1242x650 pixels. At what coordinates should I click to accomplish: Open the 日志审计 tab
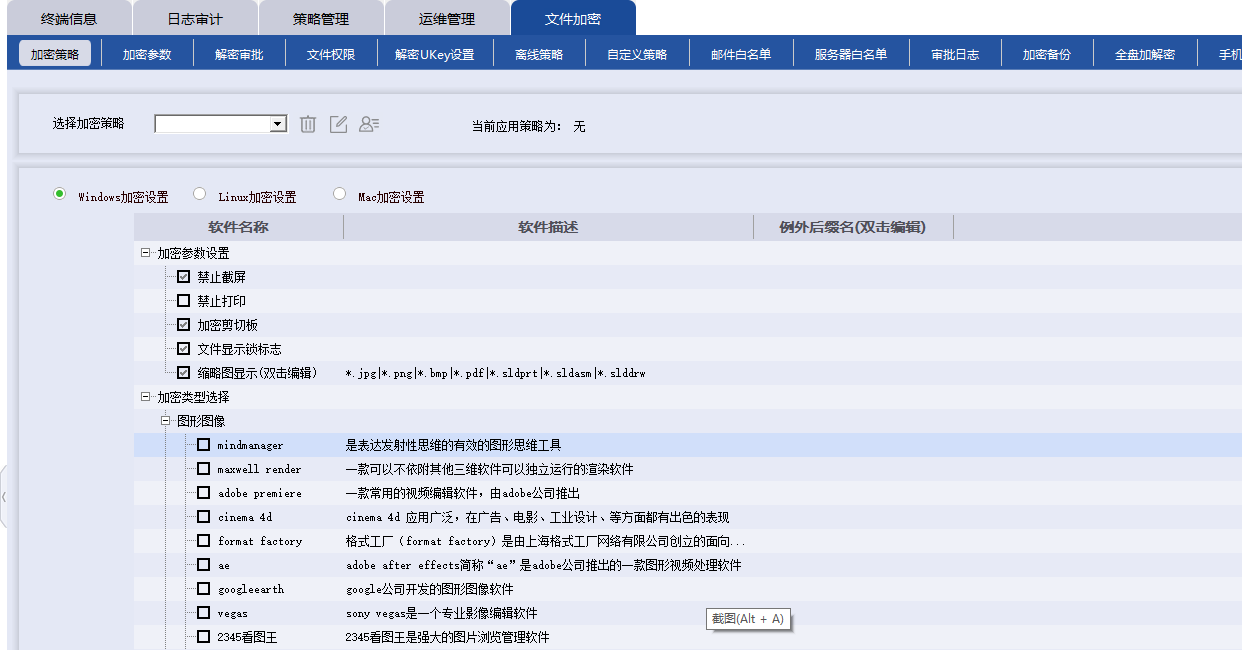point(195,19)
